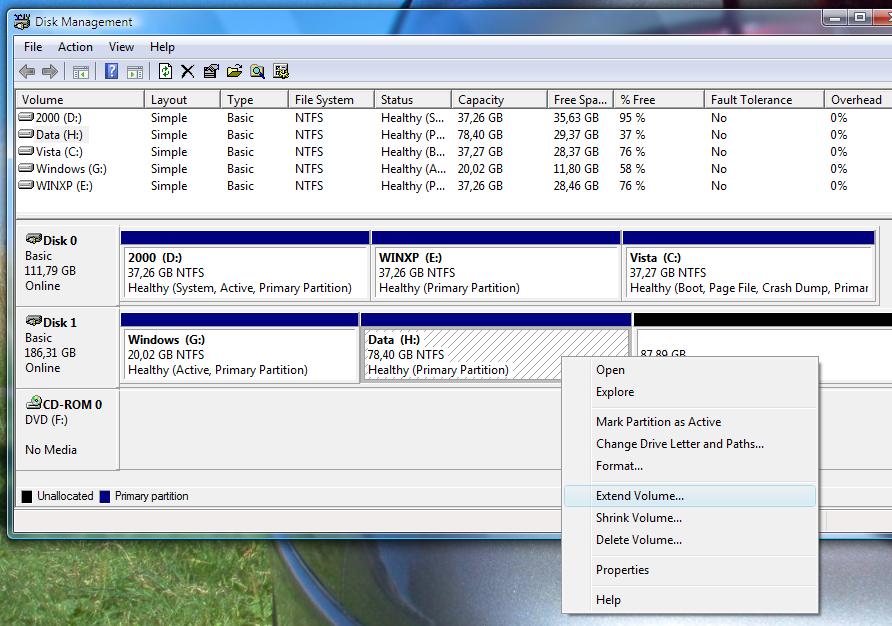Select the Windows (G:) partition block
This screenshot has height=626, width=892.
tap(239, 347)
